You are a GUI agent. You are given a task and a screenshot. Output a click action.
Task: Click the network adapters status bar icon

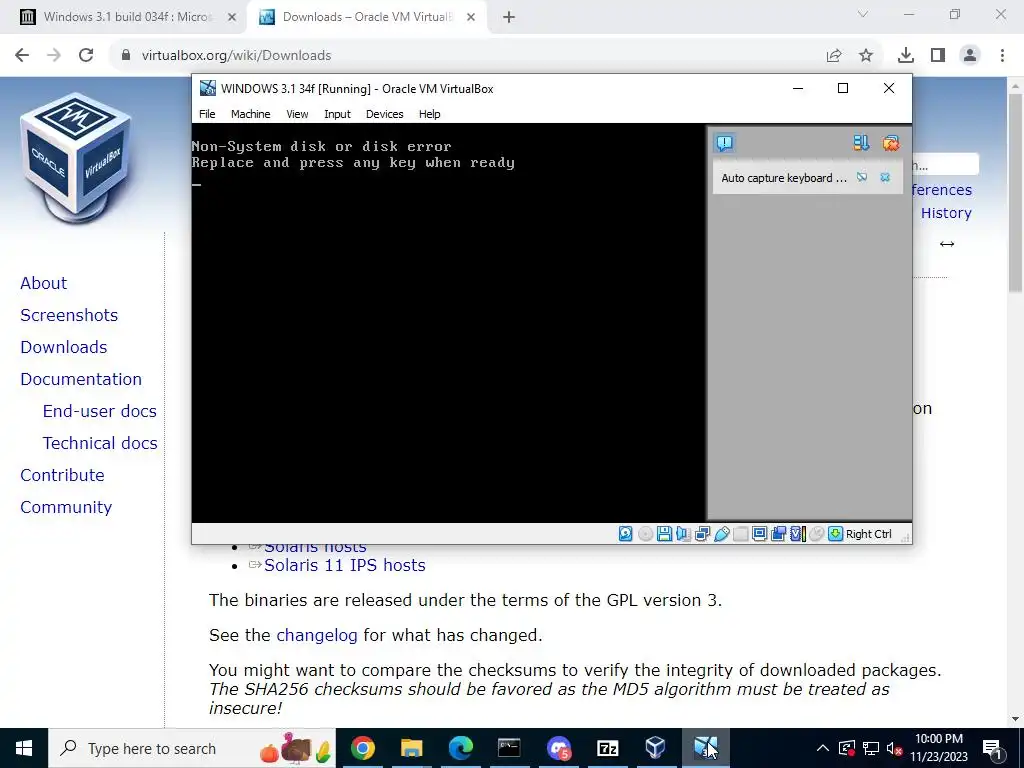pyautogui.click(x=703, y=534)
